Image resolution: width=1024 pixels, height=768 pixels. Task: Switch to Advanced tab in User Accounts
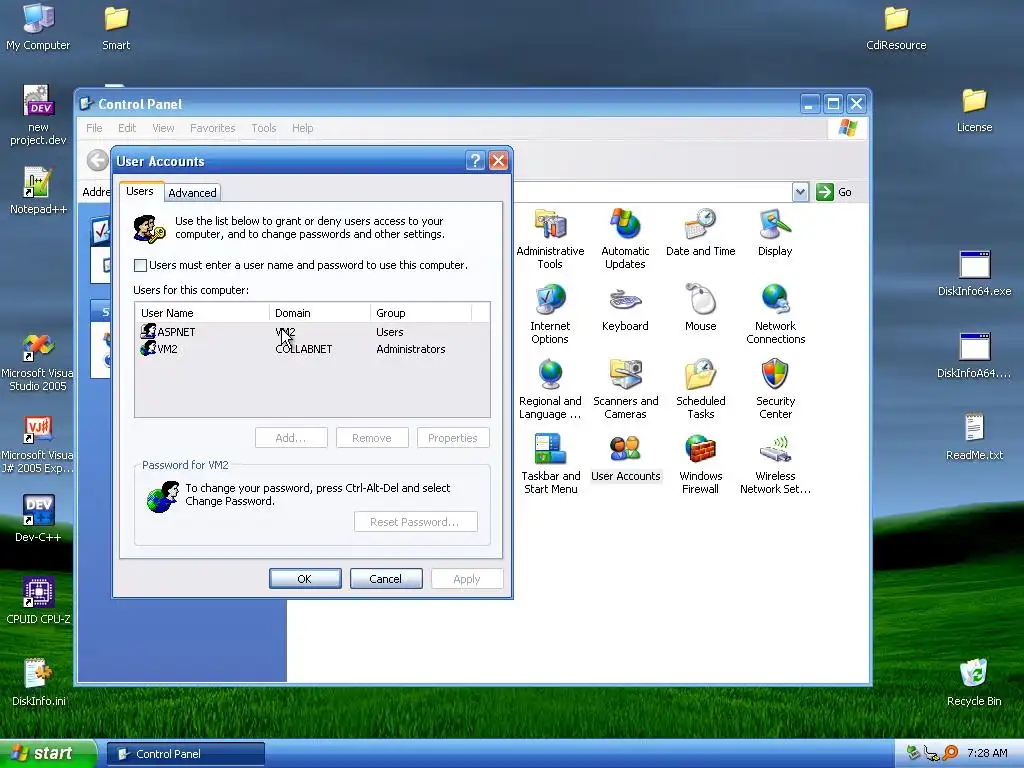pyautogui.click(x=192, y=193)
